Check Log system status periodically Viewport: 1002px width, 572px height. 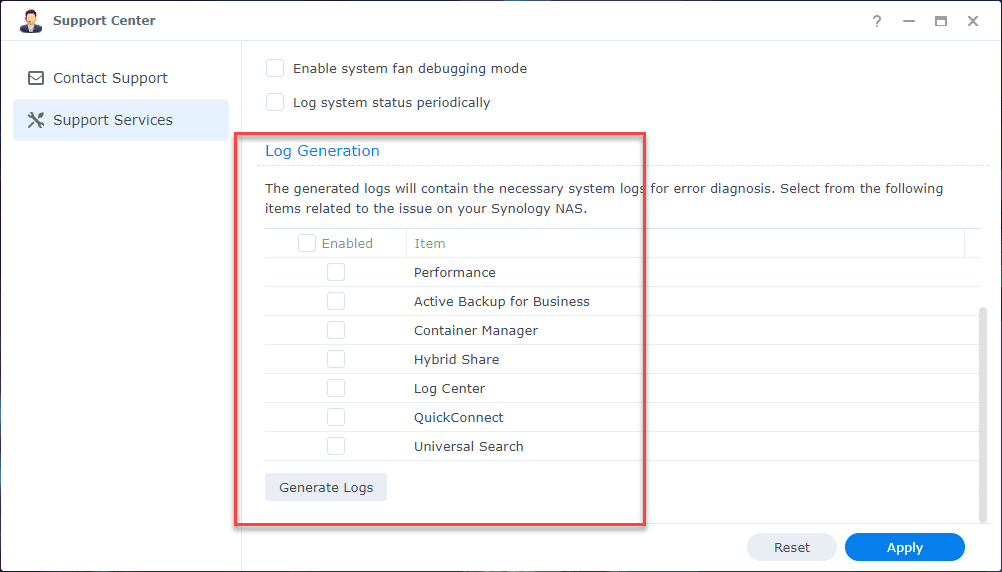(x=275, y=102)
